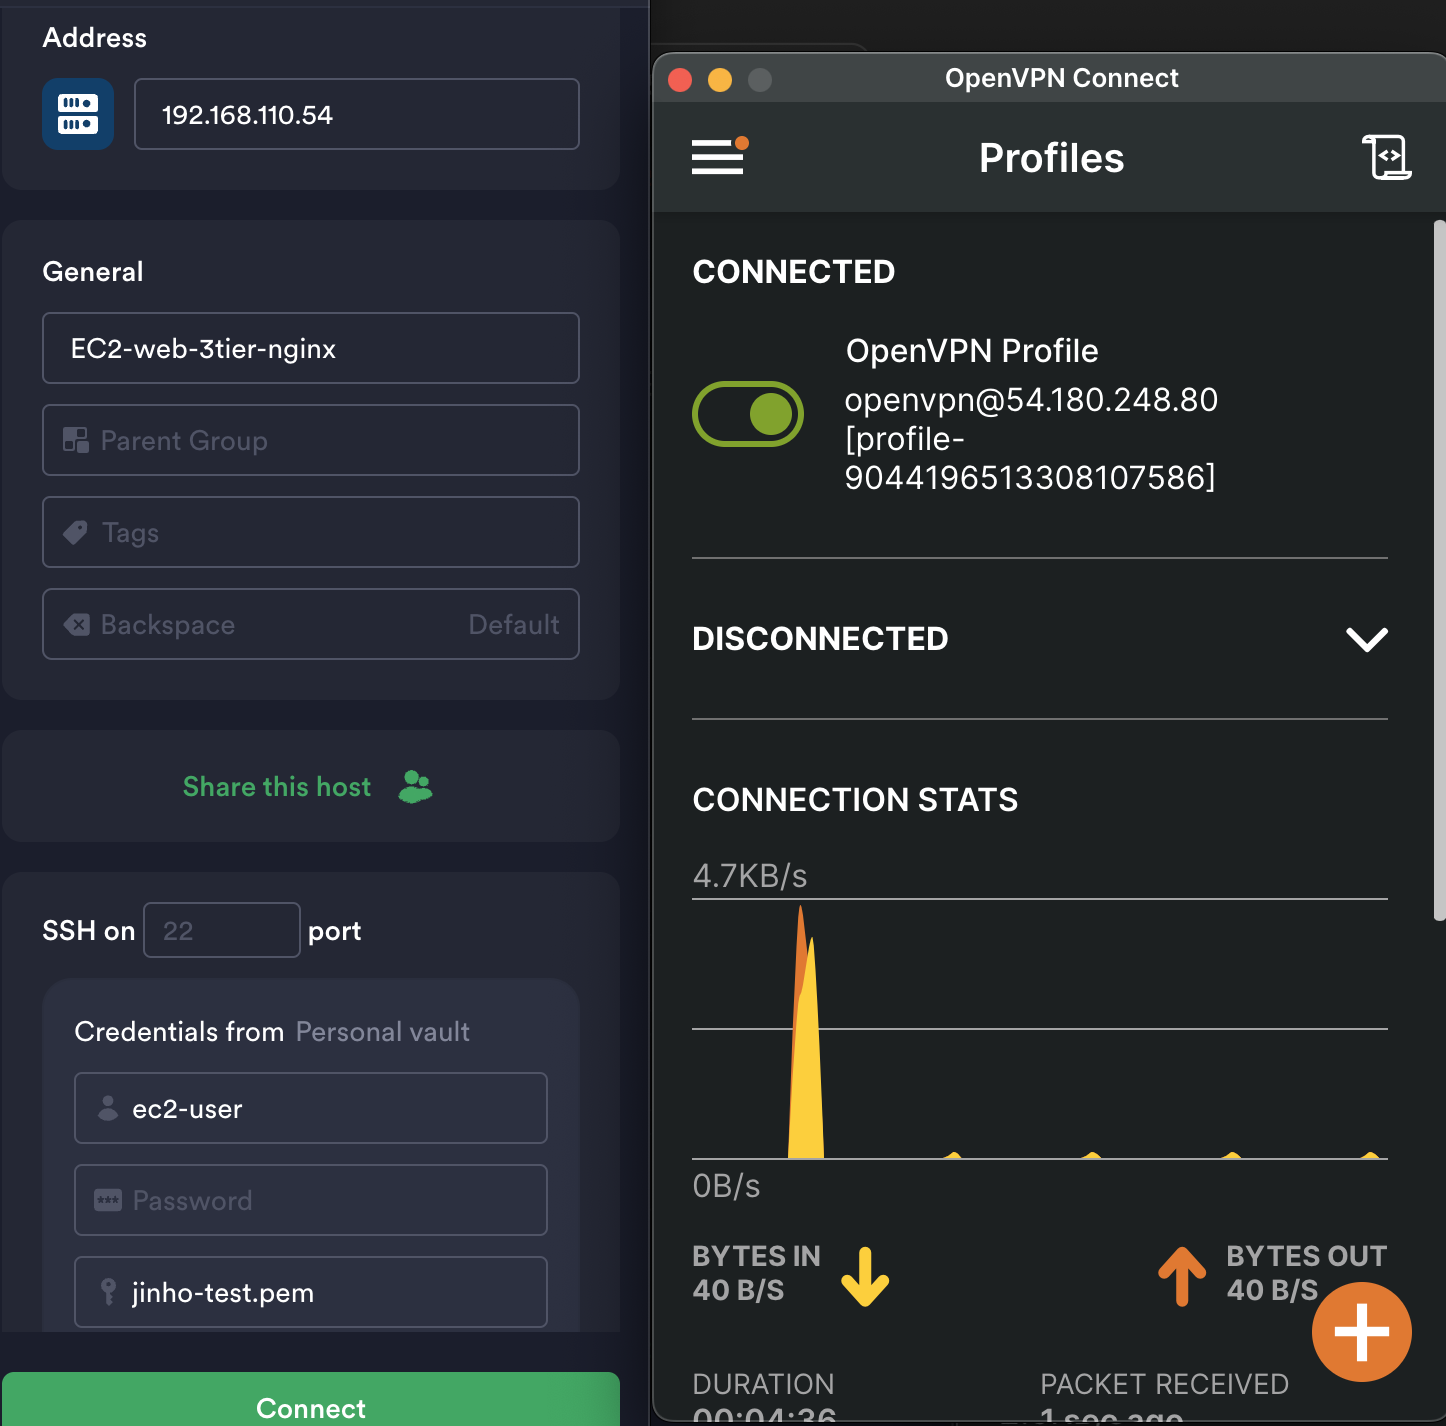Click the BYTES OUT 40 B/S readout
Viewport: 1446px width, 1426px height.
[x=1307, y=1273]
